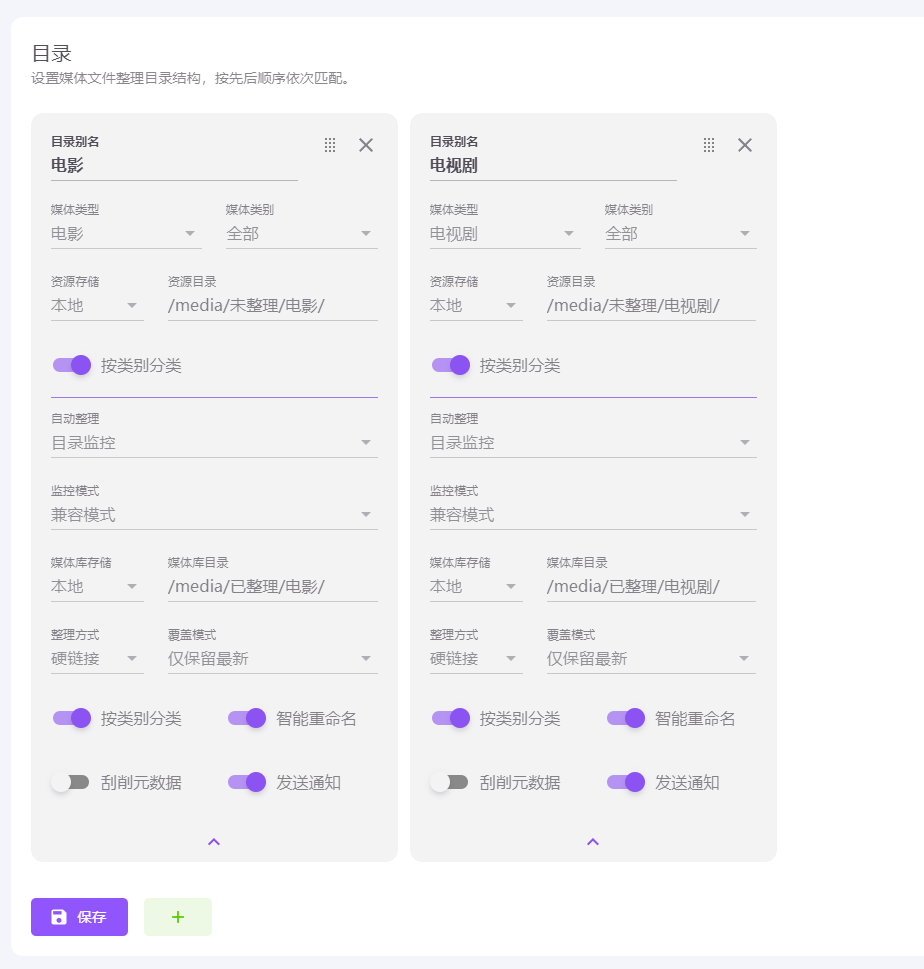Click the 保存 save button
The width and height of the screenshot is (924, 969).
tap(79, 917)
